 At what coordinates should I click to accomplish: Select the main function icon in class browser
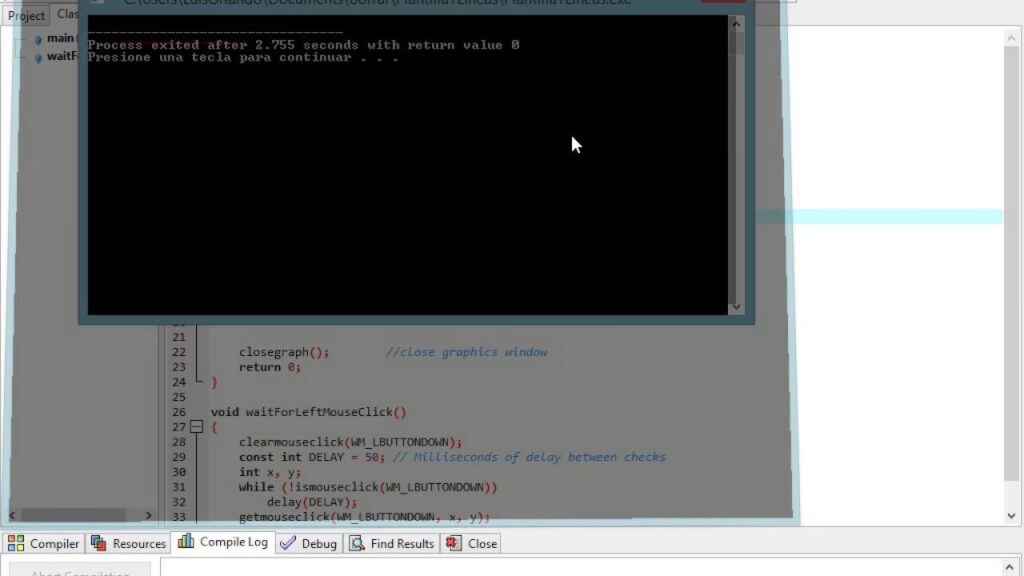[39, 39]
